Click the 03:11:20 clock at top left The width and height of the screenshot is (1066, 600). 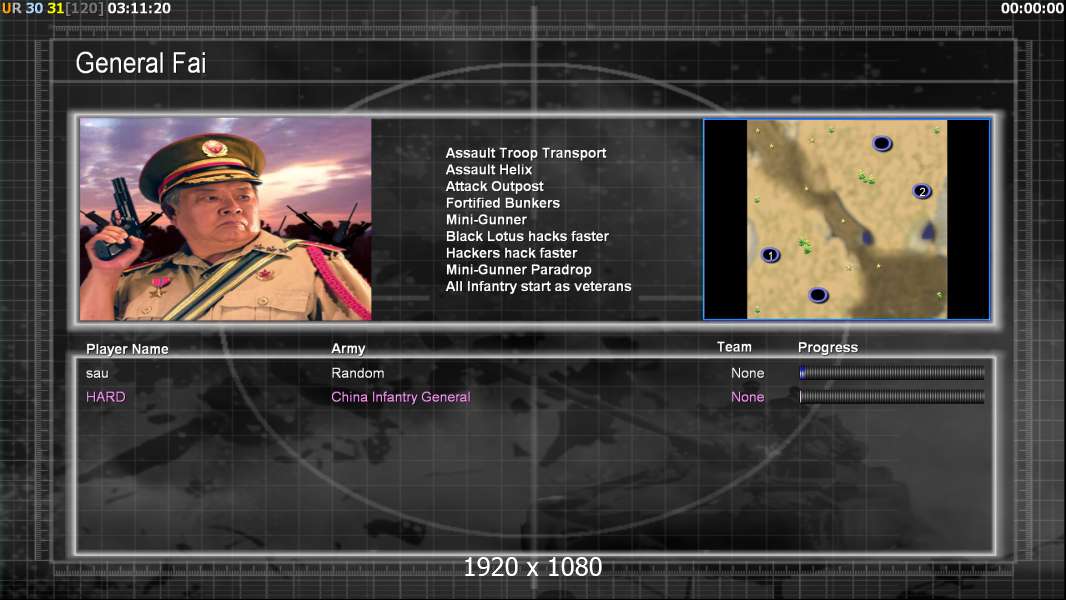(139, 8)
